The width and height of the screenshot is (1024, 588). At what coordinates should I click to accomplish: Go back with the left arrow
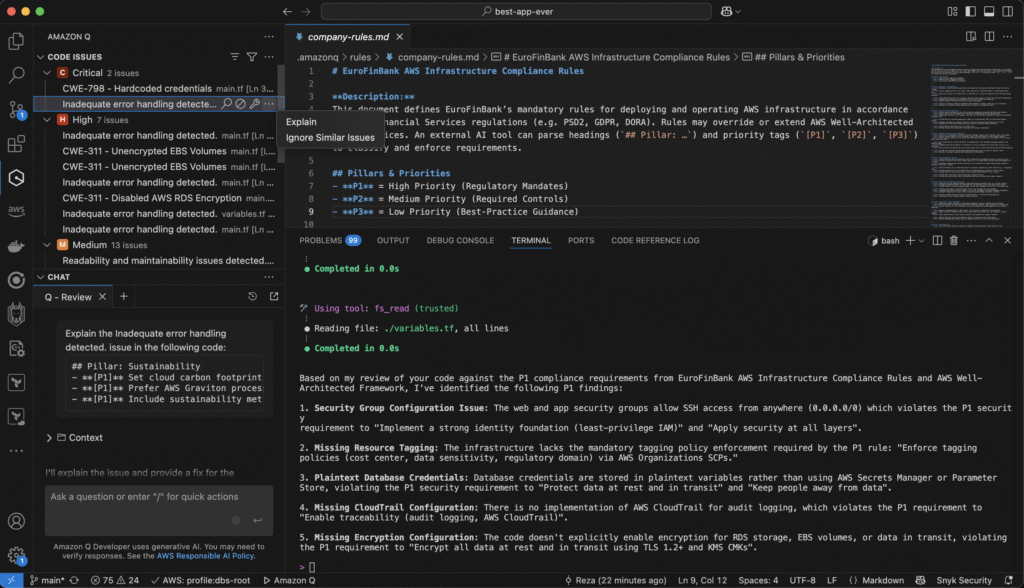point(287,11)
